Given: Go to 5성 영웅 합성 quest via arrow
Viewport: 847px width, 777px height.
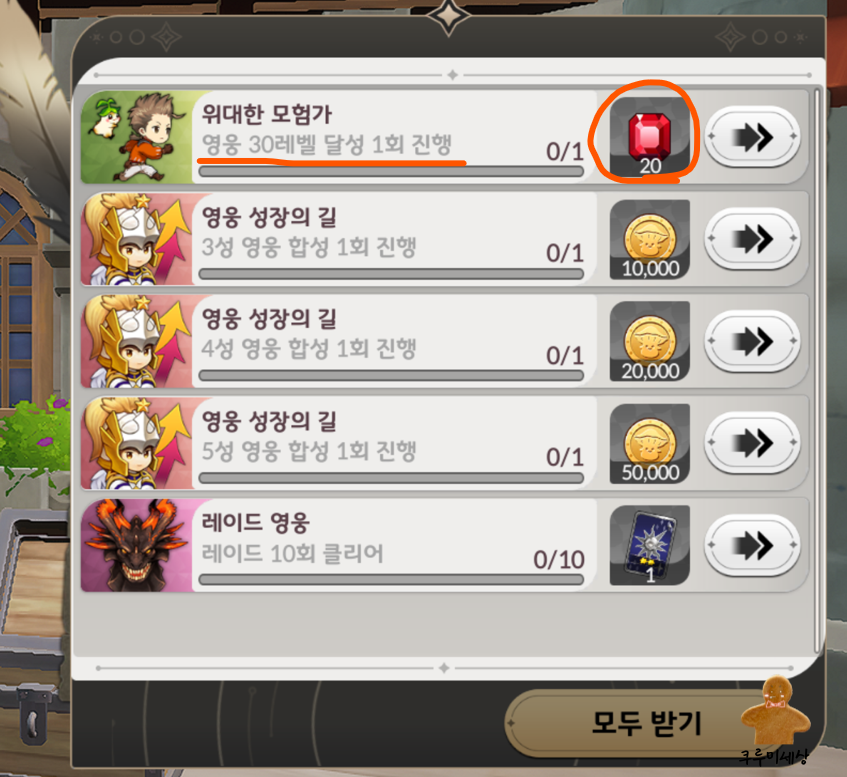Looking at the screenshot, I should click(x=752, y=443).
